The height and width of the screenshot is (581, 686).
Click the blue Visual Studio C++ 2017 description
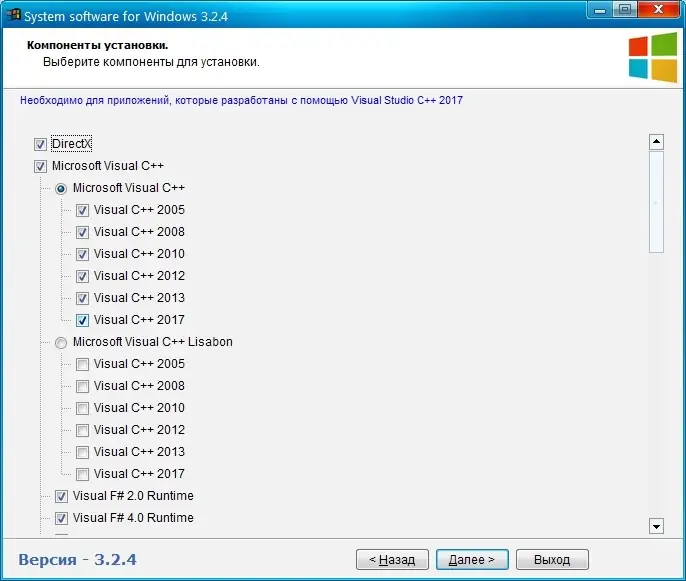(242, 100)
